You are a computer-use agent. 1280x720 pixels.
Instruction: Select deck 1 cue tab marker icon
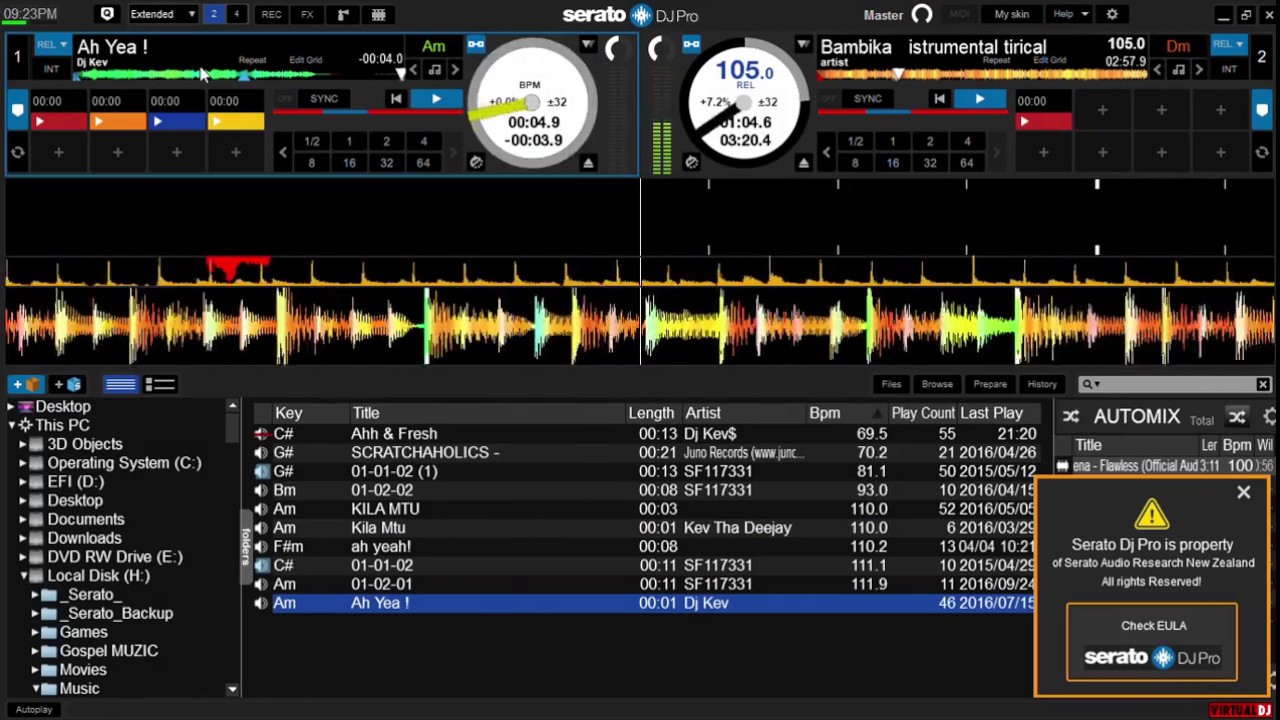[17, 110]
